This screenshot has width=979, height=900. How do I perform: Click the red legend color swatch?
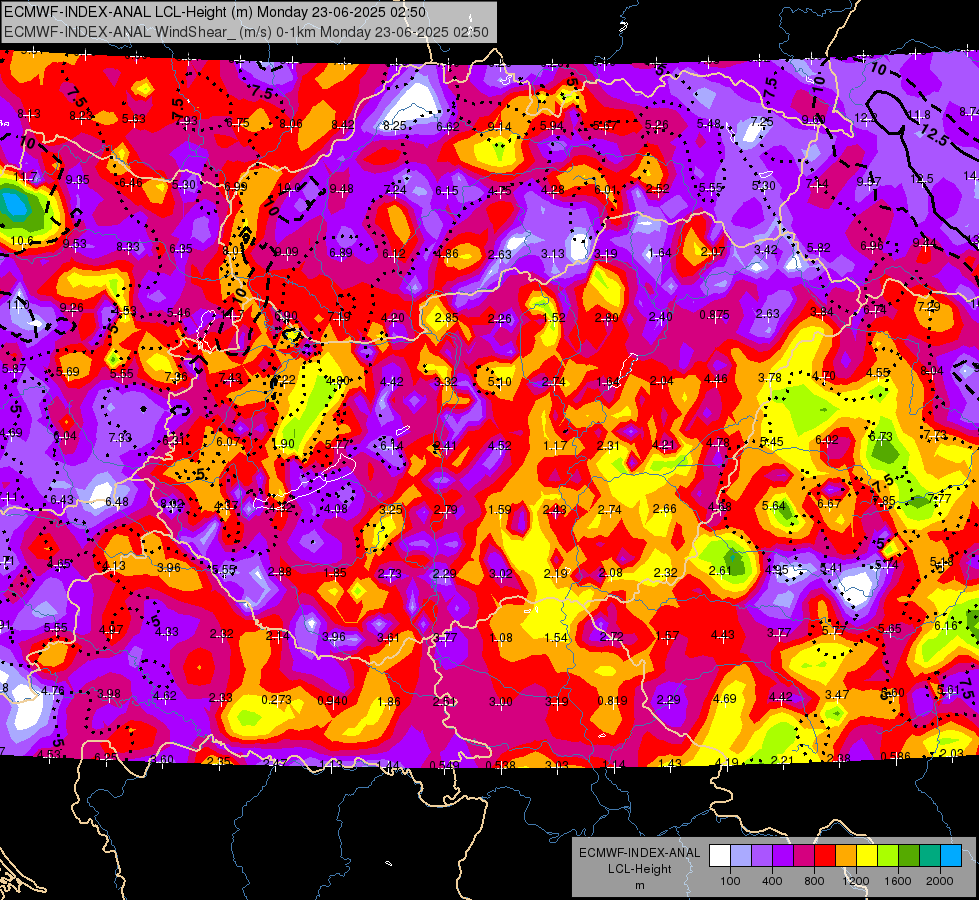tap(825, 856)
